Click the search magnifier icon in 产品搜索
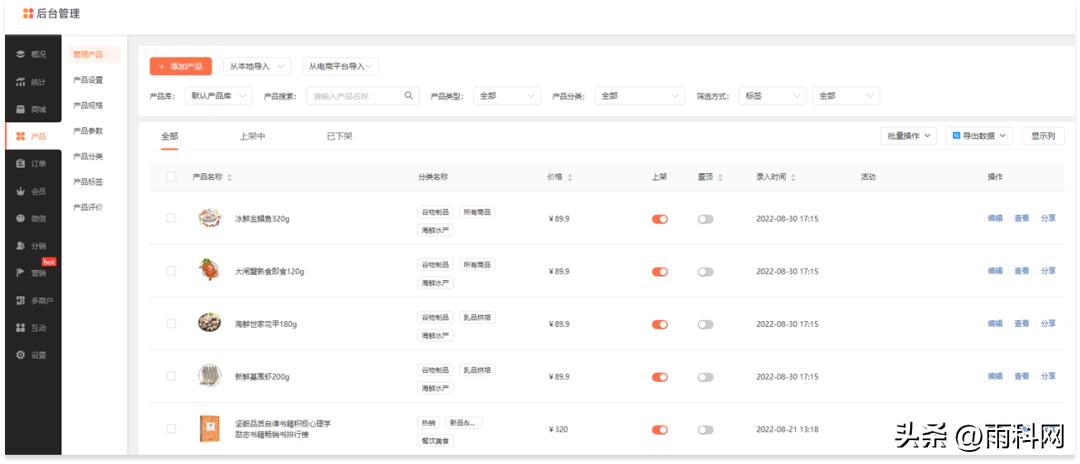This screenshot has width=1080, height=464. coord(408,96)
